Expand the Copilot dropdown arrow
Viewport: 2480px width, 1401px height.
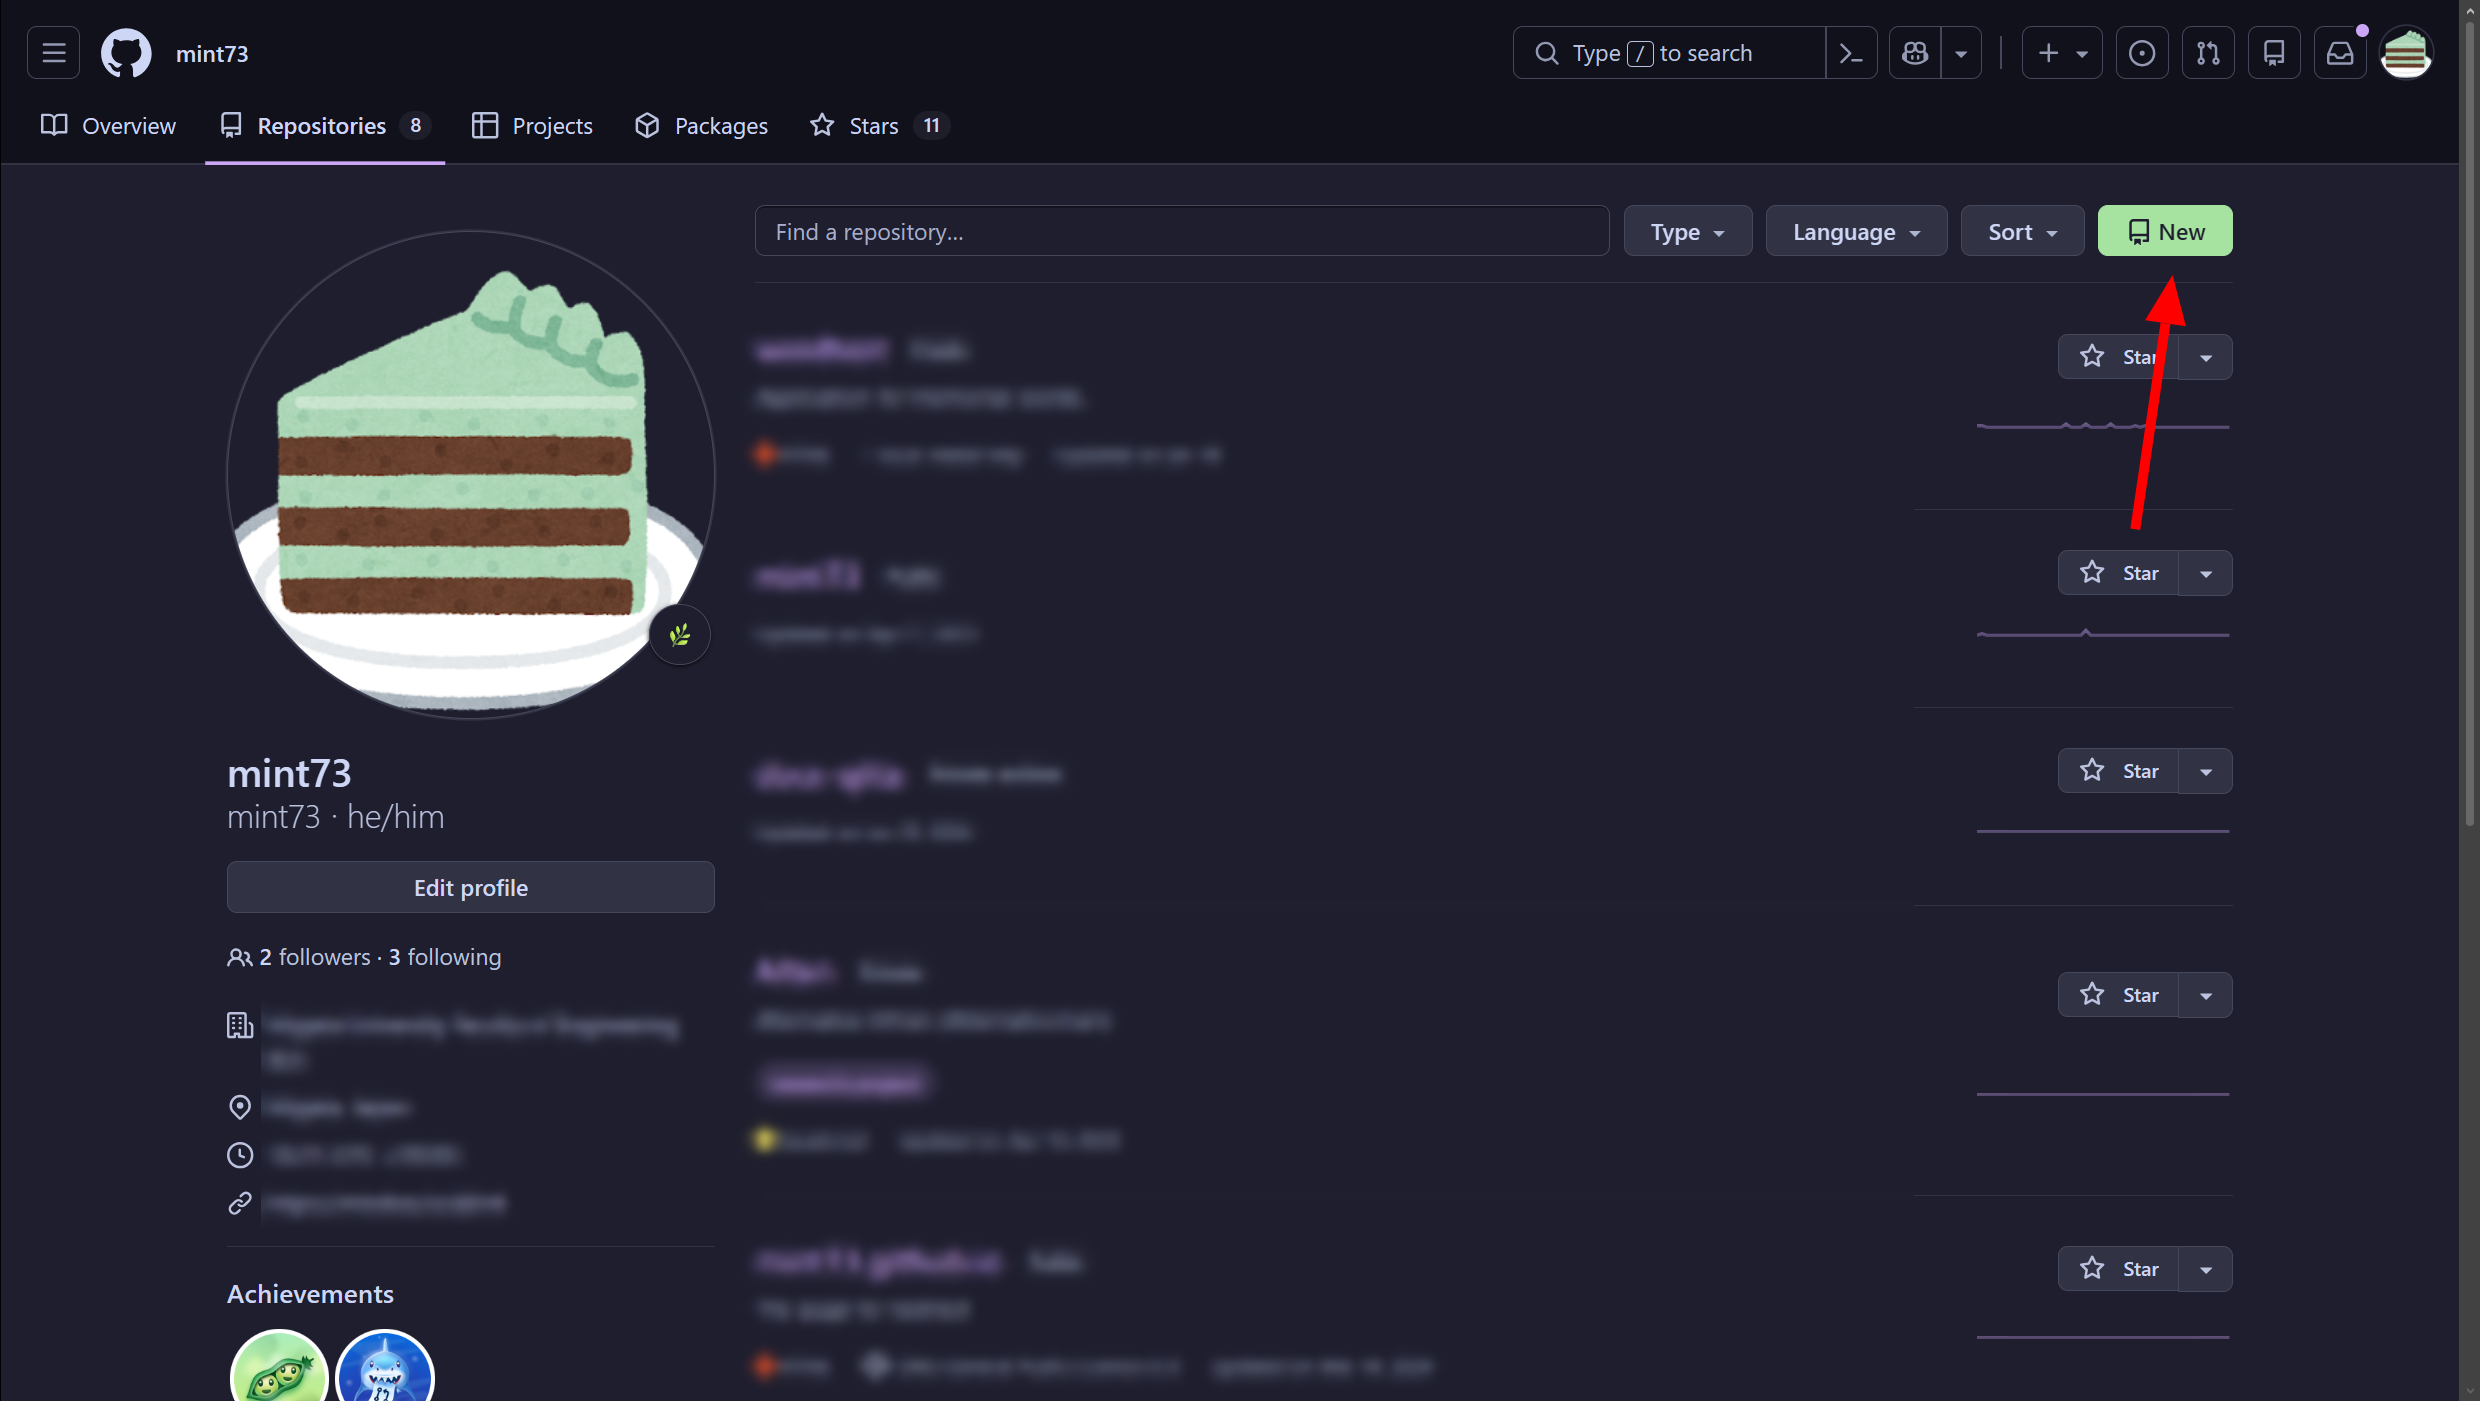1961,53
